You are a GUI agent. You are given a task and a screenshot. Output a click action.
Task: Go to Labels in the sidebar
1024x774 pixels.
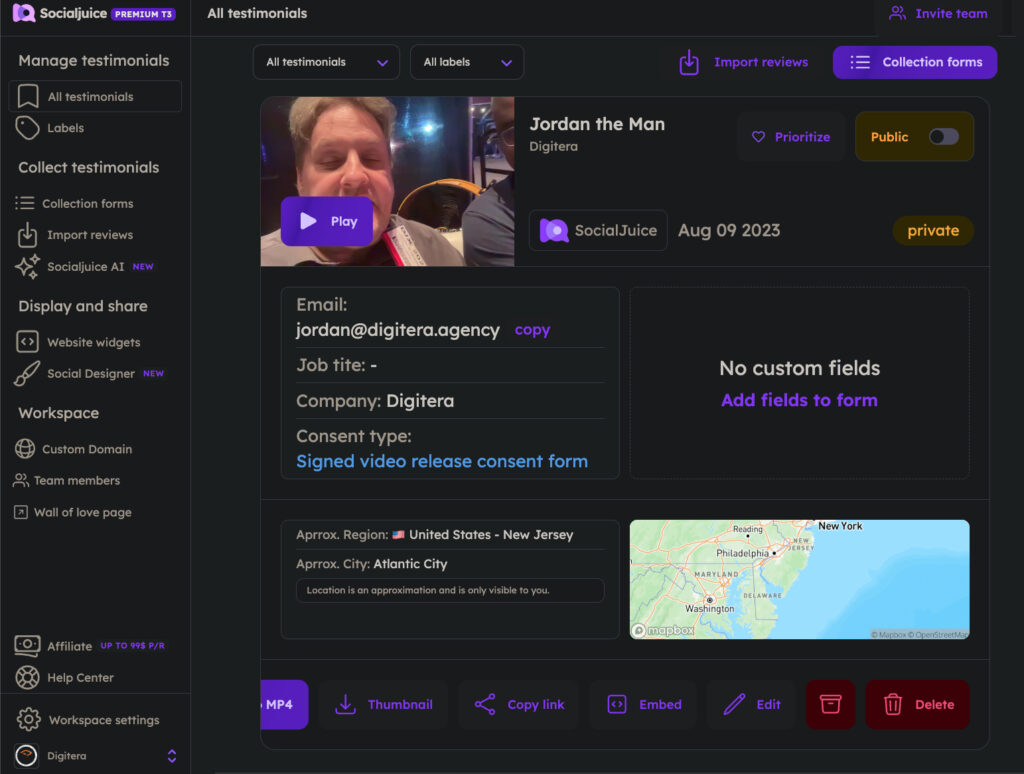(65, 128)
